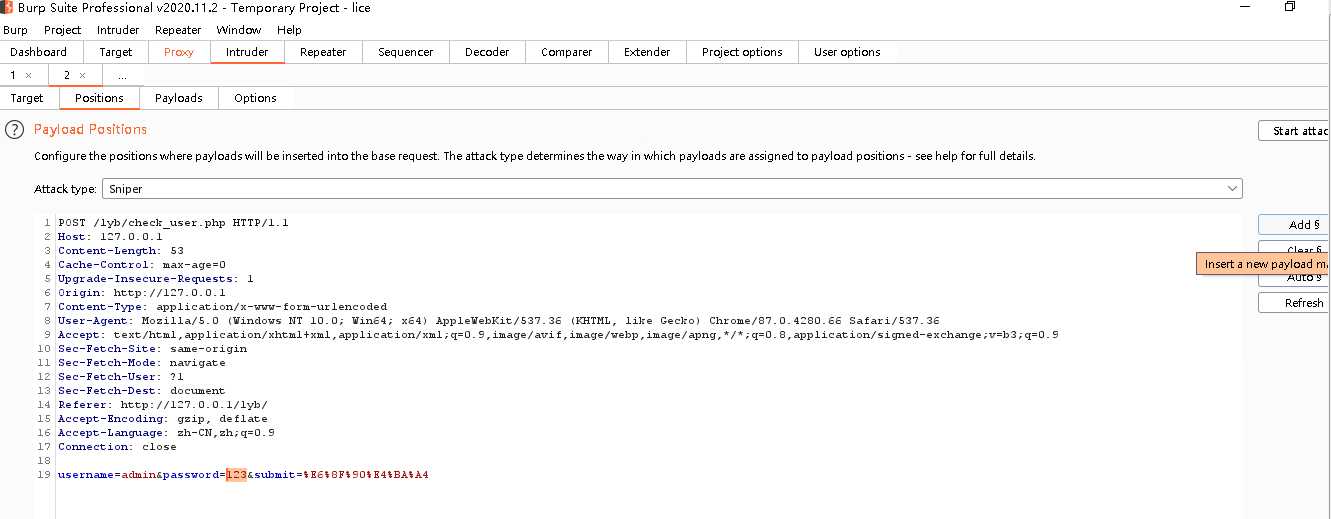Screen dimensions: 1331x519
Task: Click the Referer header line
Action: click(162, 405)
